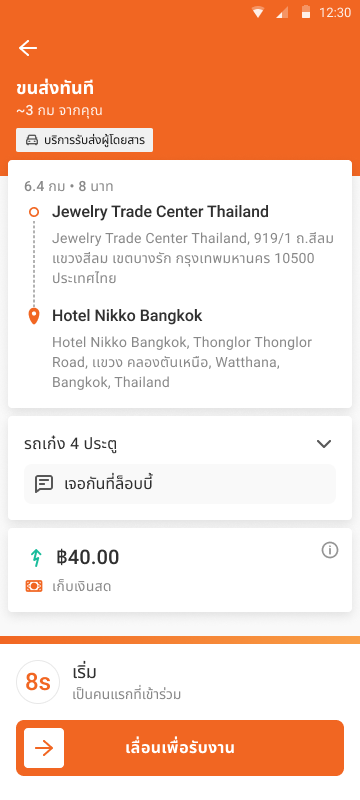Expand the รถเก๋ง 4 ประตู chevron
360x800 pixels.
click(324, 444)
